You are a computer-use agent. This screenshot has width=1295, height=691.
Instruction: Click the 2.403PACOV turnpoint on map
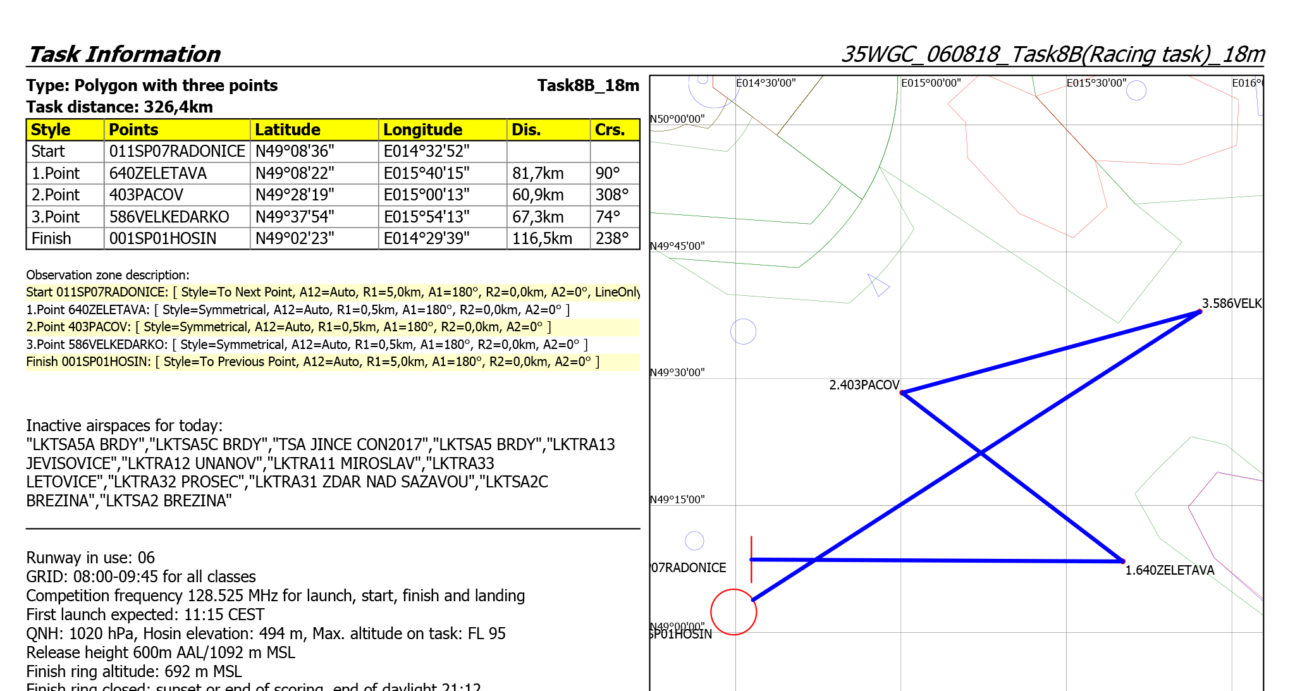pyautogui.click(x=902, y=392)
